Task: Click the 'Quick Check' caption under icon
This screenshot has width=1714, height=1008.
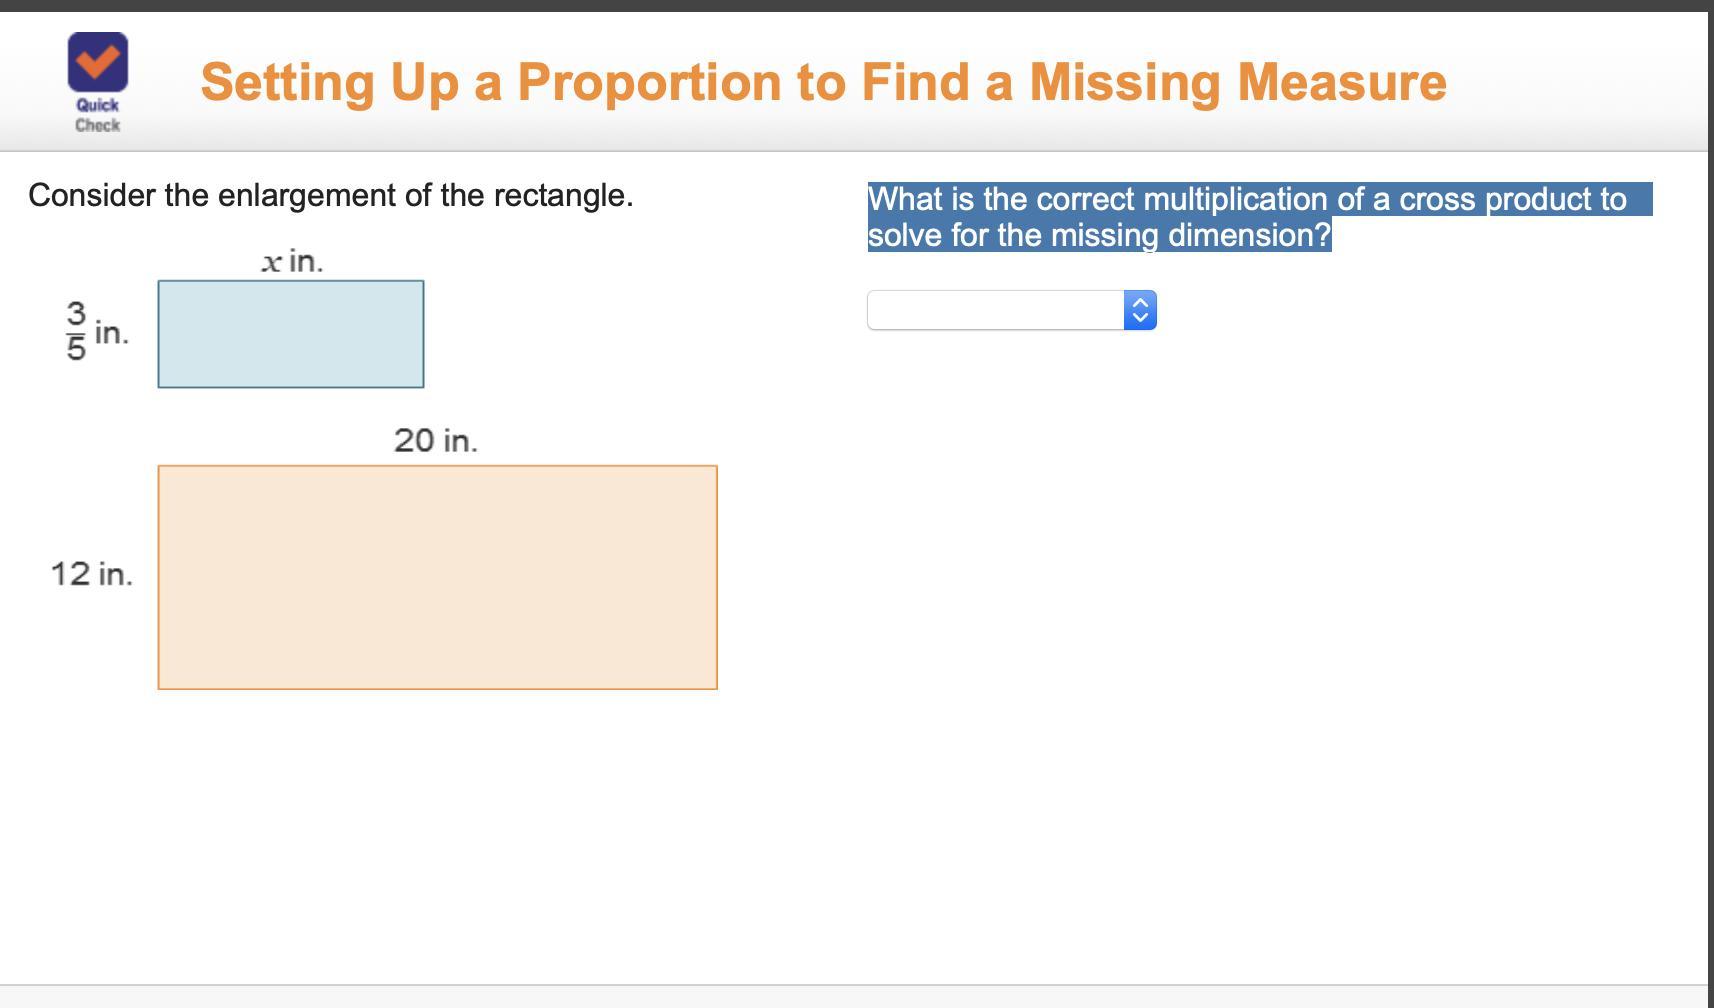Action: tap(97, 115)
